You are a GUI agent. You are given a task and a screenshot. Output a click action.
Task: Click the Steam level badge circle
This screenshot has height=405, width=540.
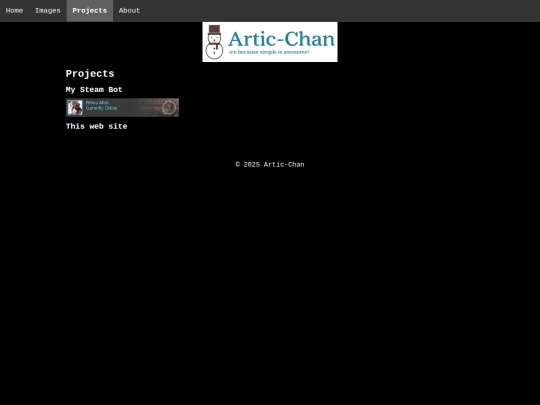tap(169, 107)
